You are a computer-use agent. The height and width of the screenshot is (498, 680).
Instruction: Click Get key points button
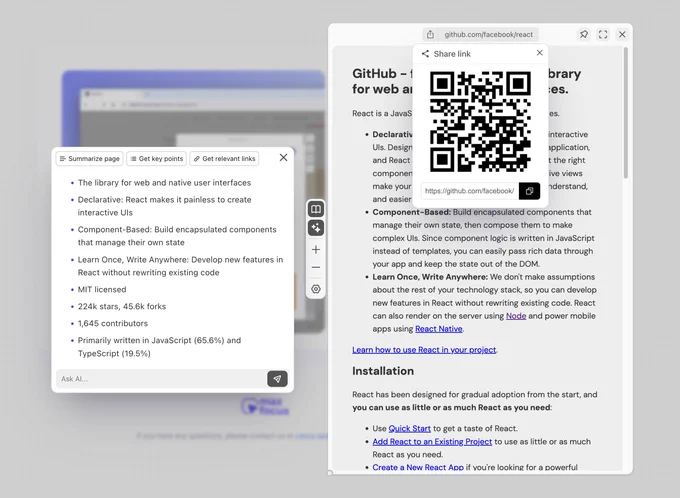(157, 159)
